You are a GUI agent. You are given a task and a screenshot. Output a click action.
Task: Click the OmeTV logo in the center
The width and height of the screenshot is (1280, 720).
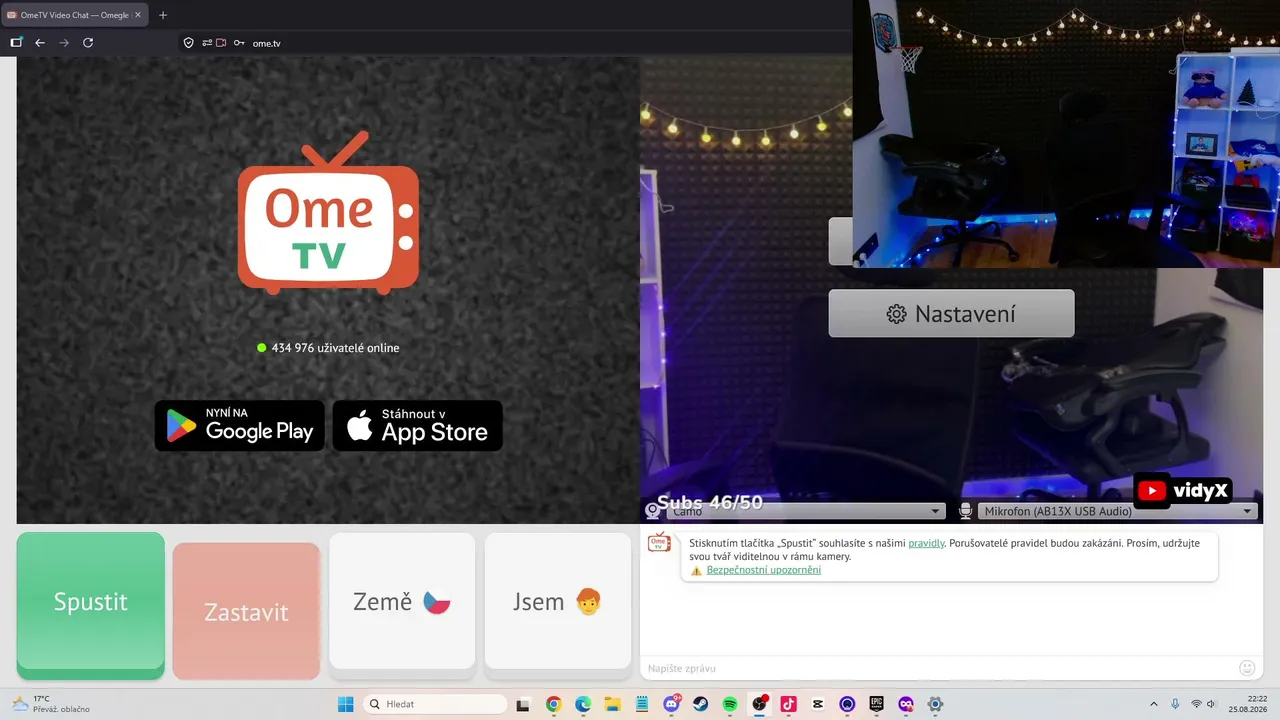click(x=328, y=213)
